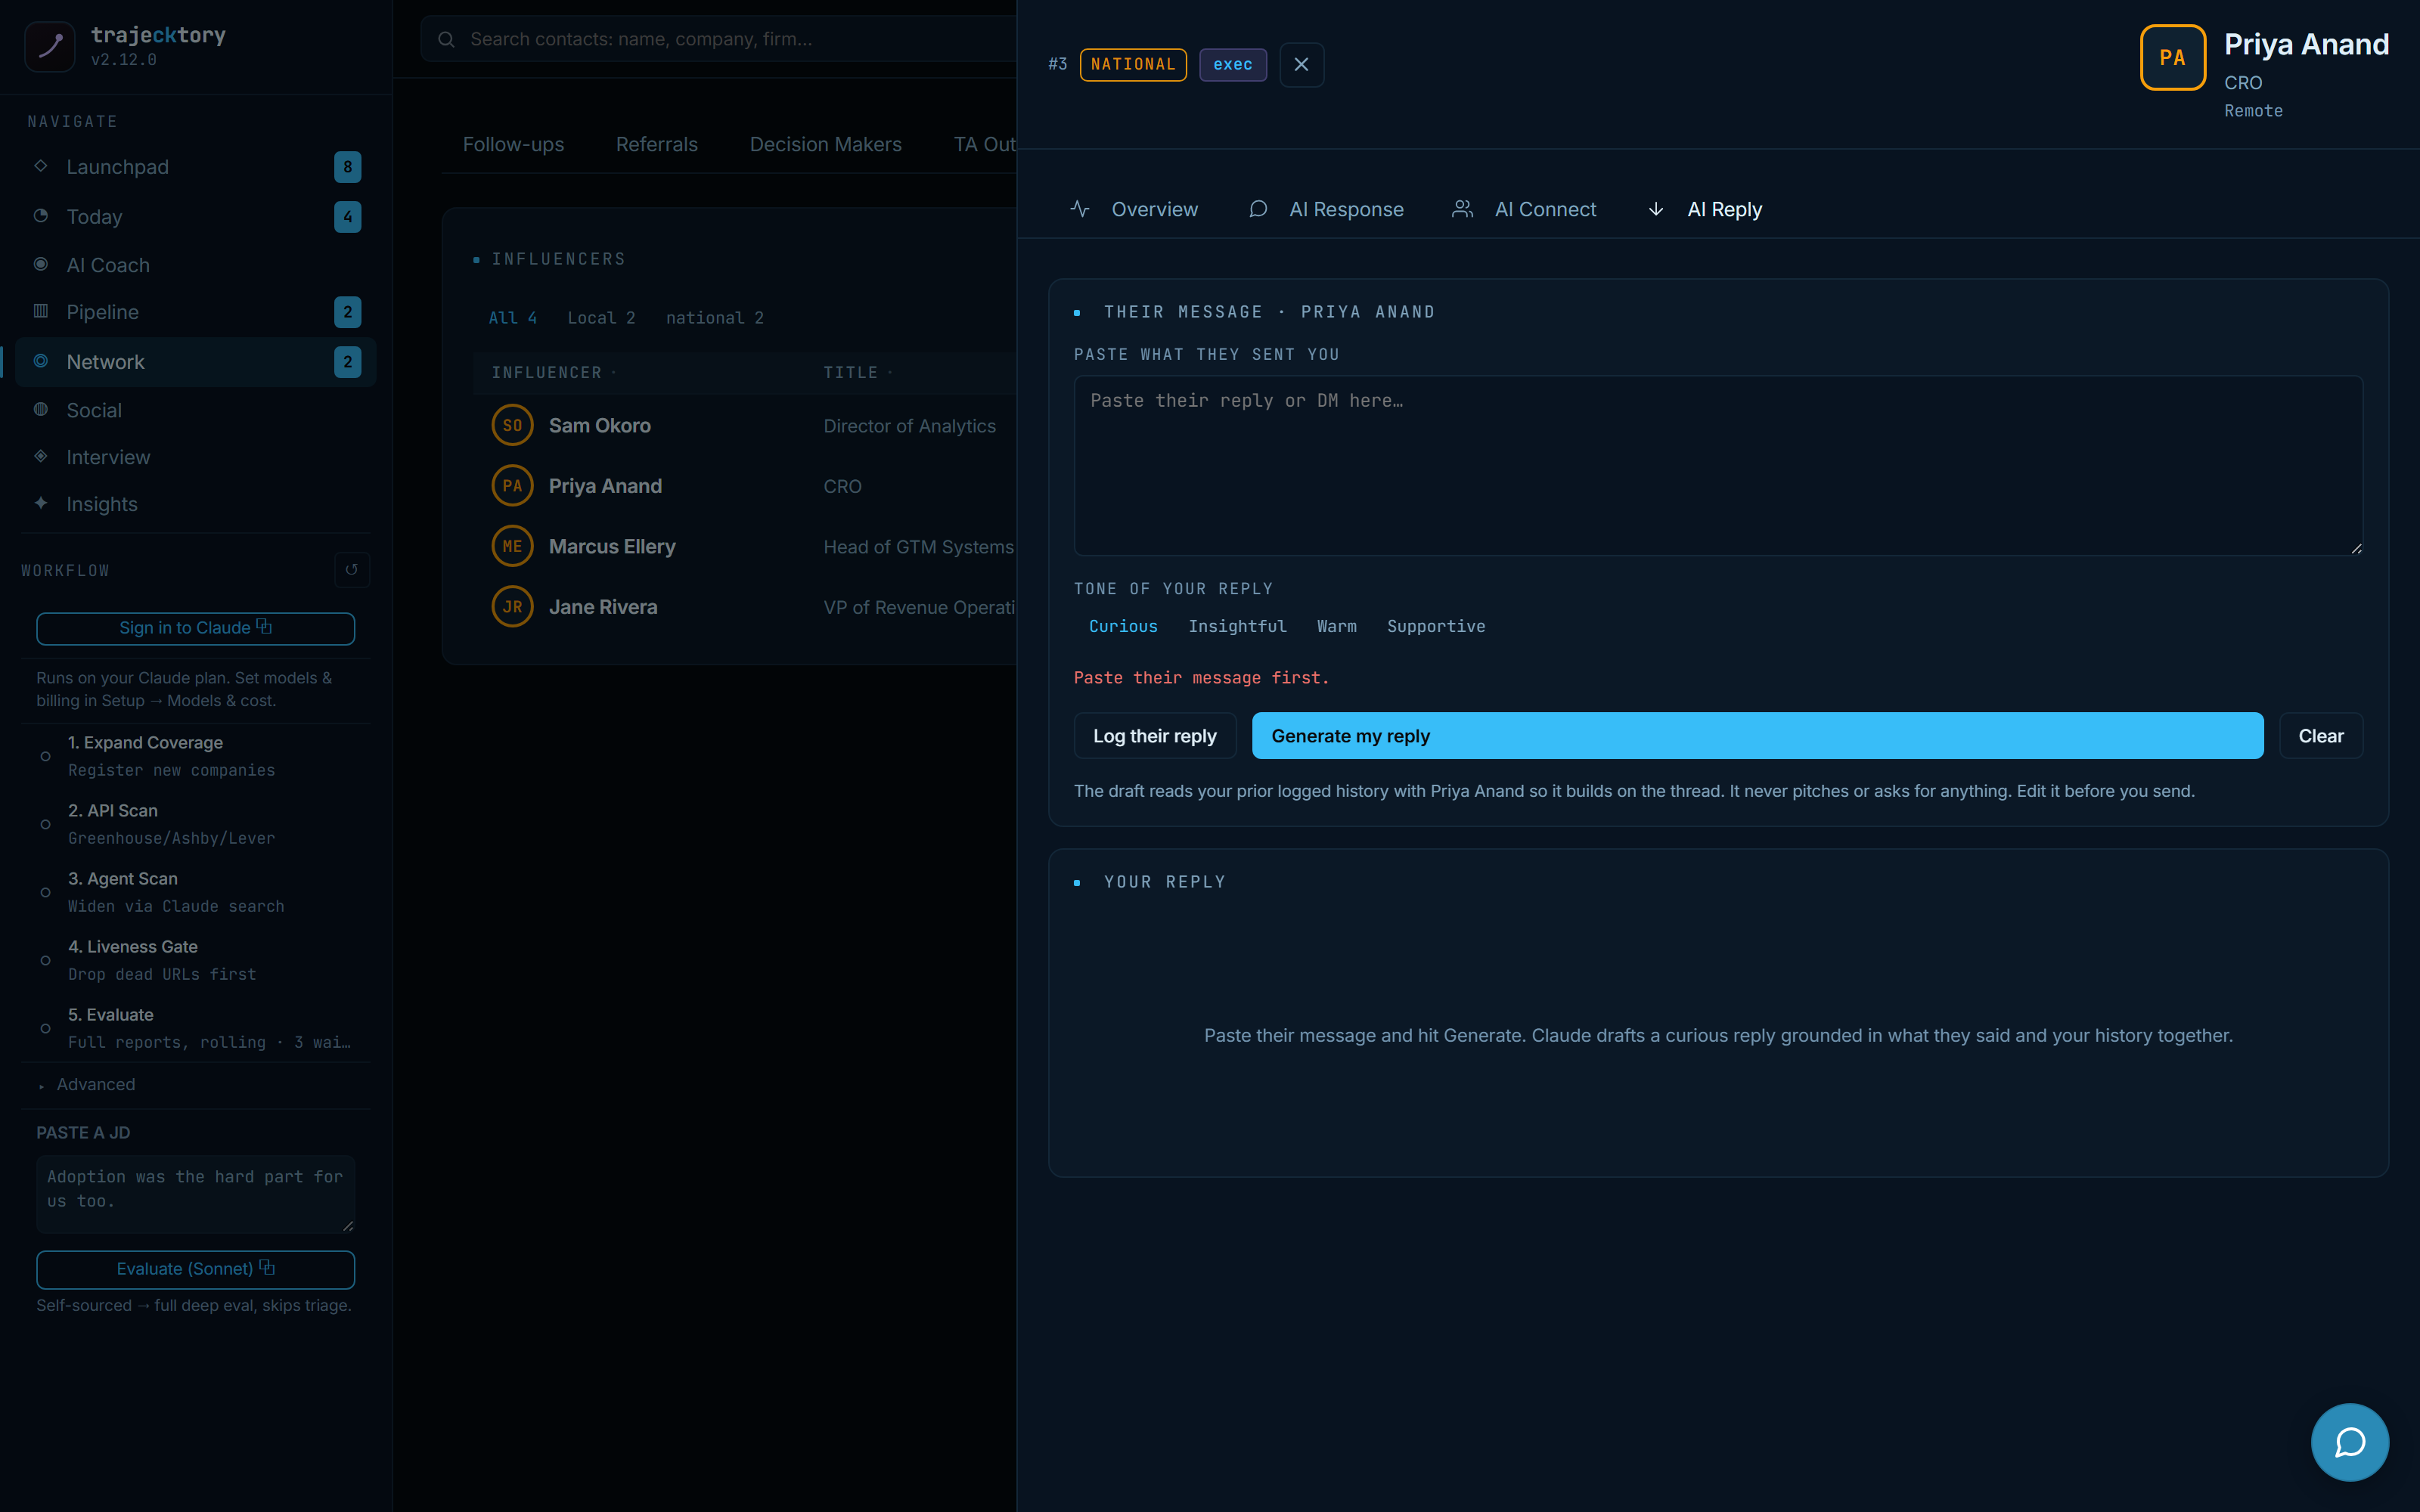
Task: Click Jane Rivera's JR avatar
Action: pyautogui.click(x=512, y=607)
